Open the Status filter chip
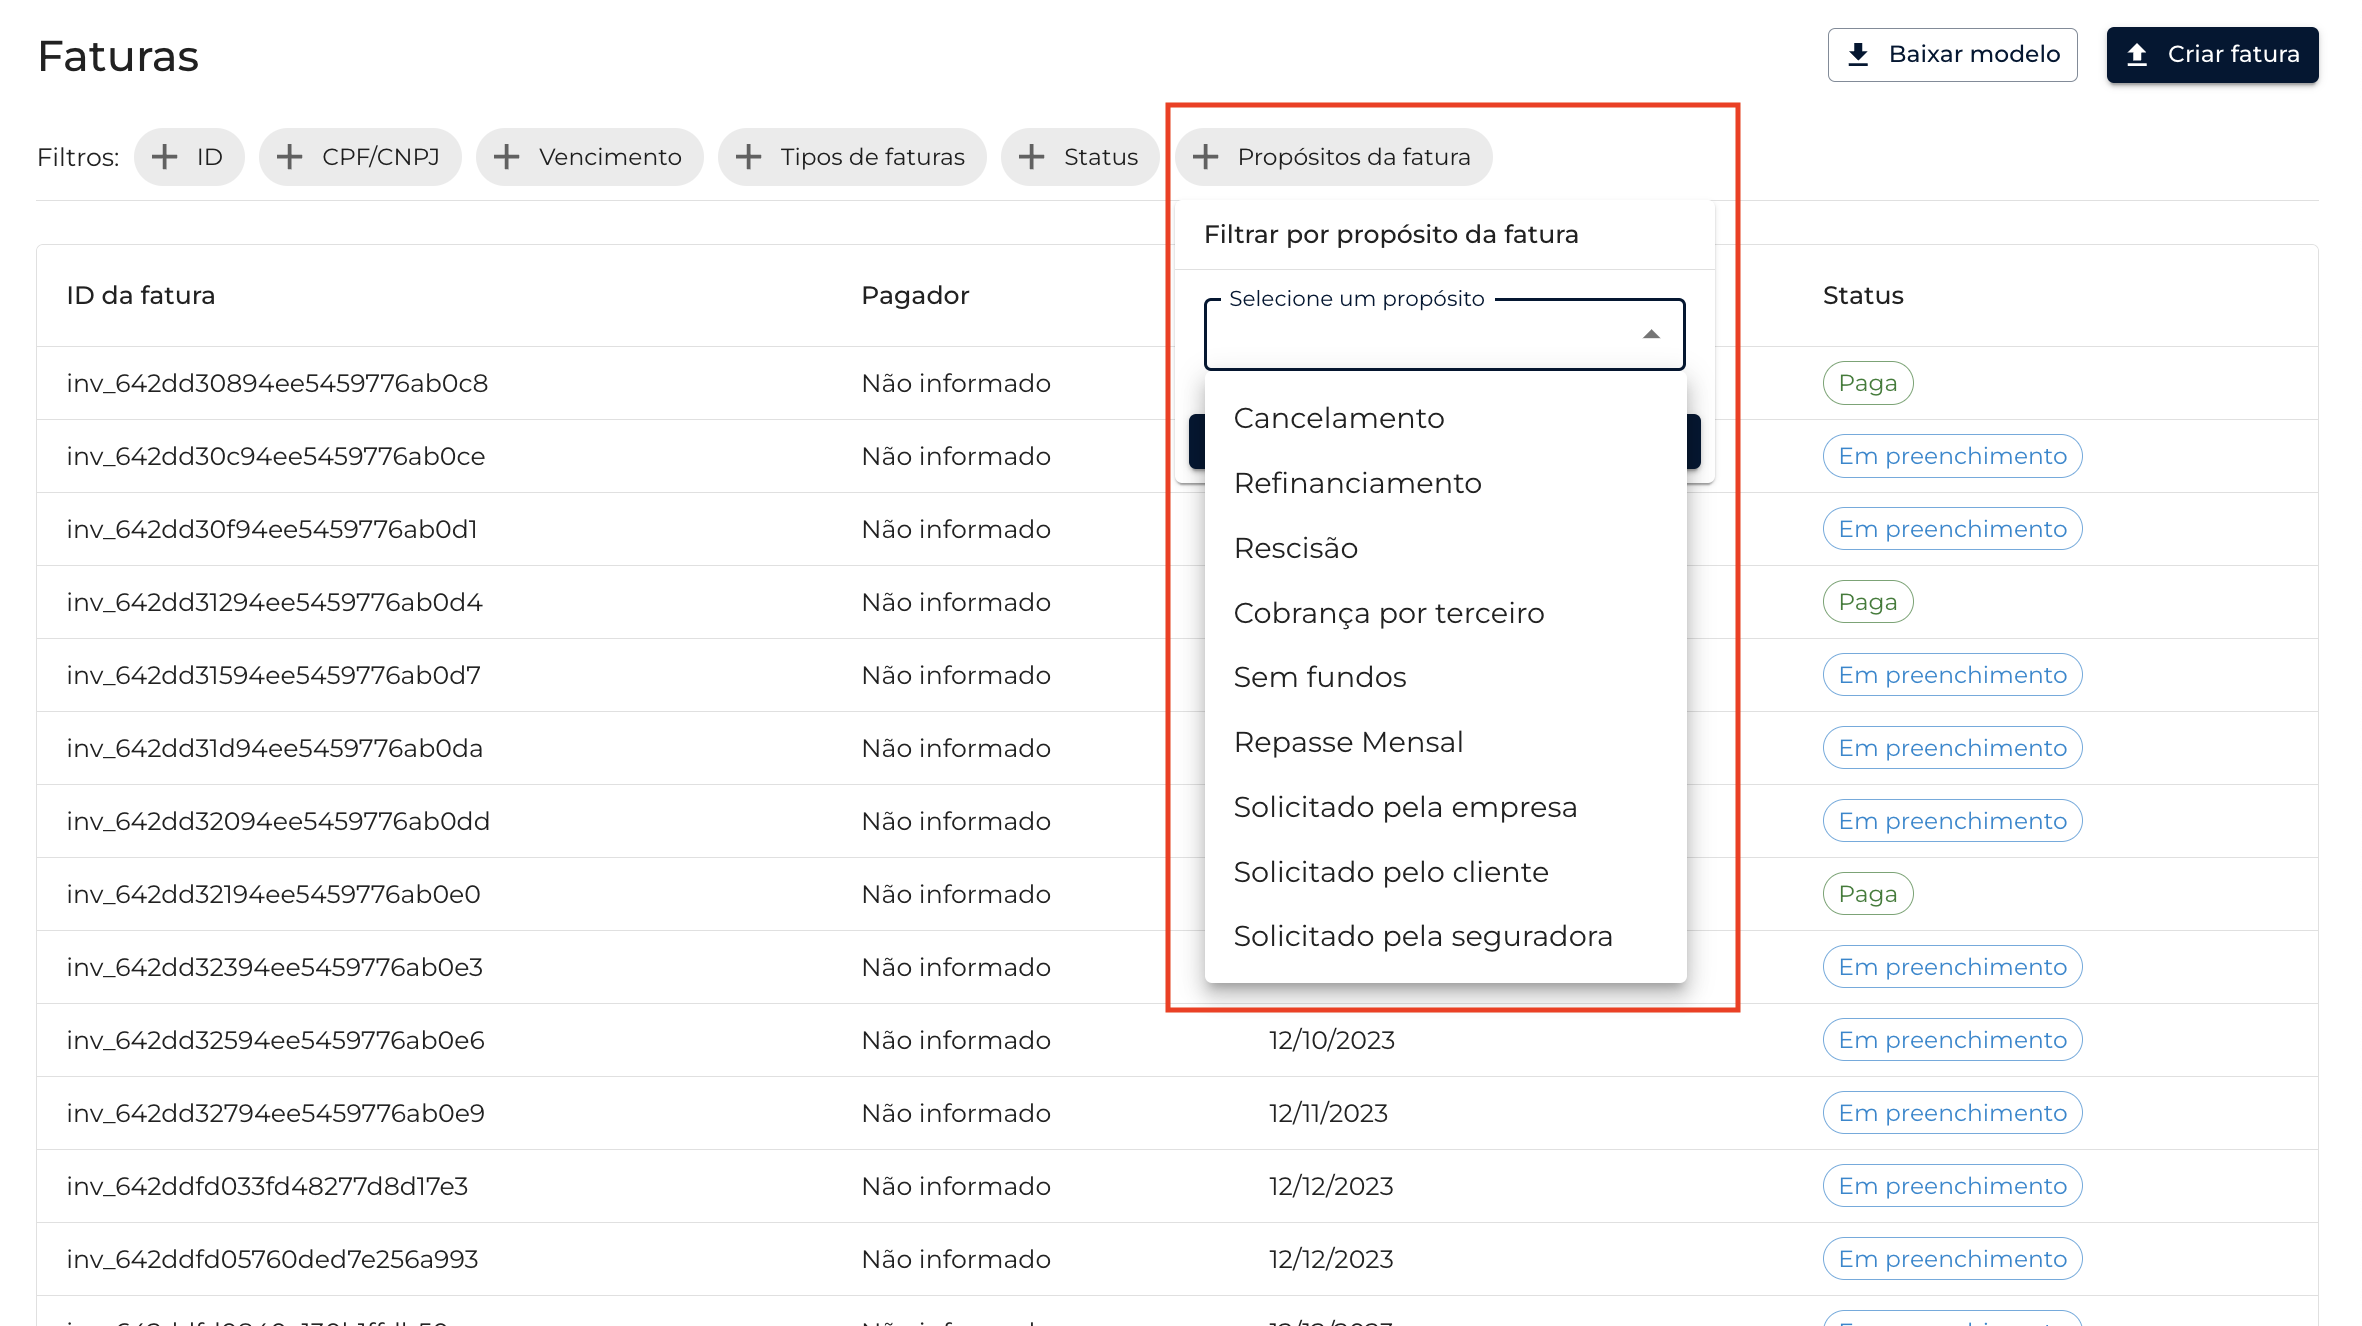2362x1326 pixels. (1100, 157)
